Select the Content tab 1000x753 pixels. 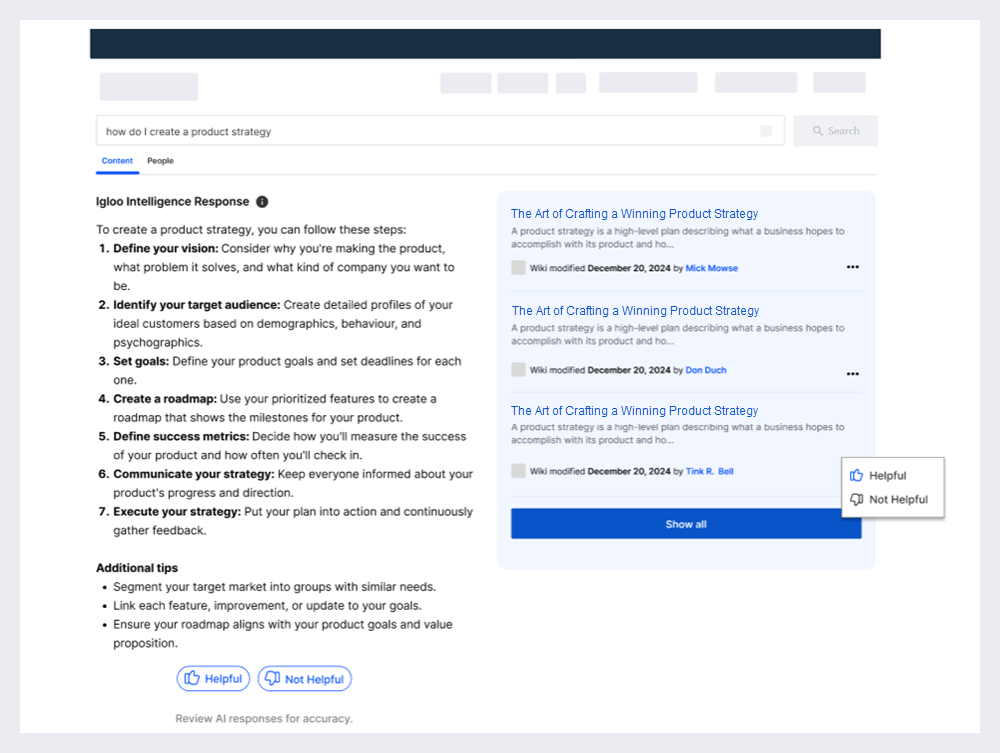click(x=117, y=161)
